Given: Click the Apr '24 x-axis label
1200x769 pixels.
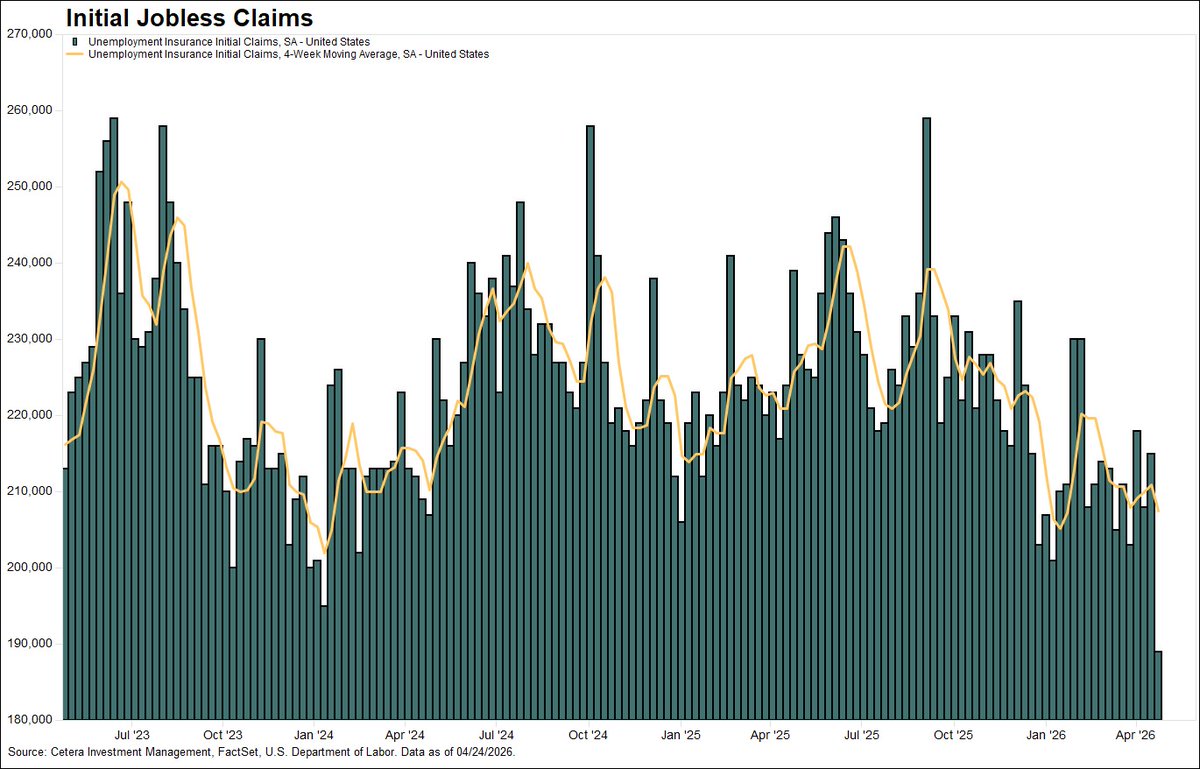Looking at the screenshot, I should pos(407,734).
